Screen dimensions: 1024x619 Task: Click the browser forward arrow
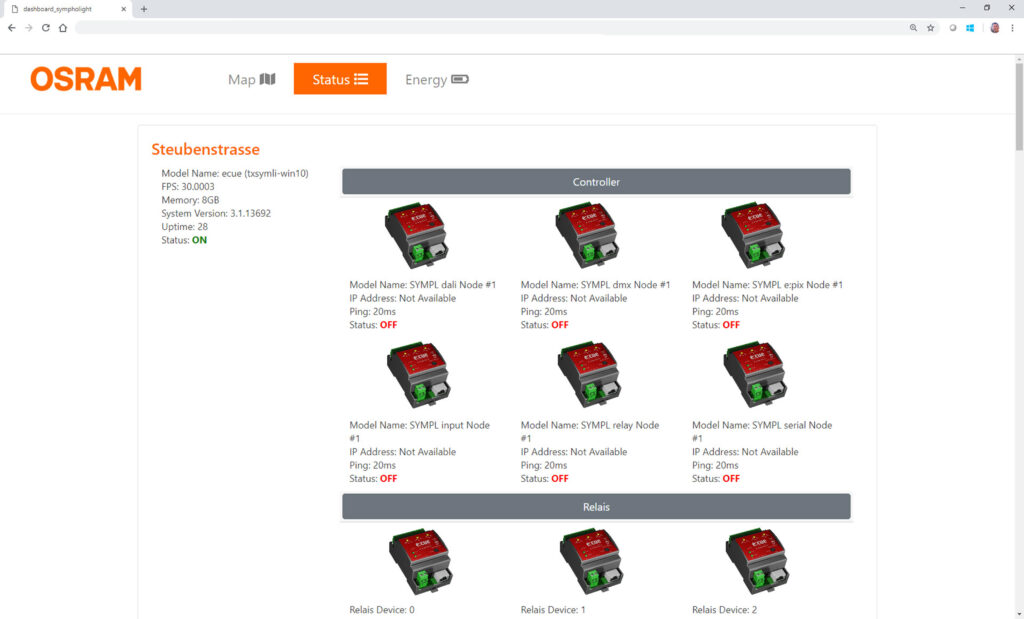tap(29, 27)
